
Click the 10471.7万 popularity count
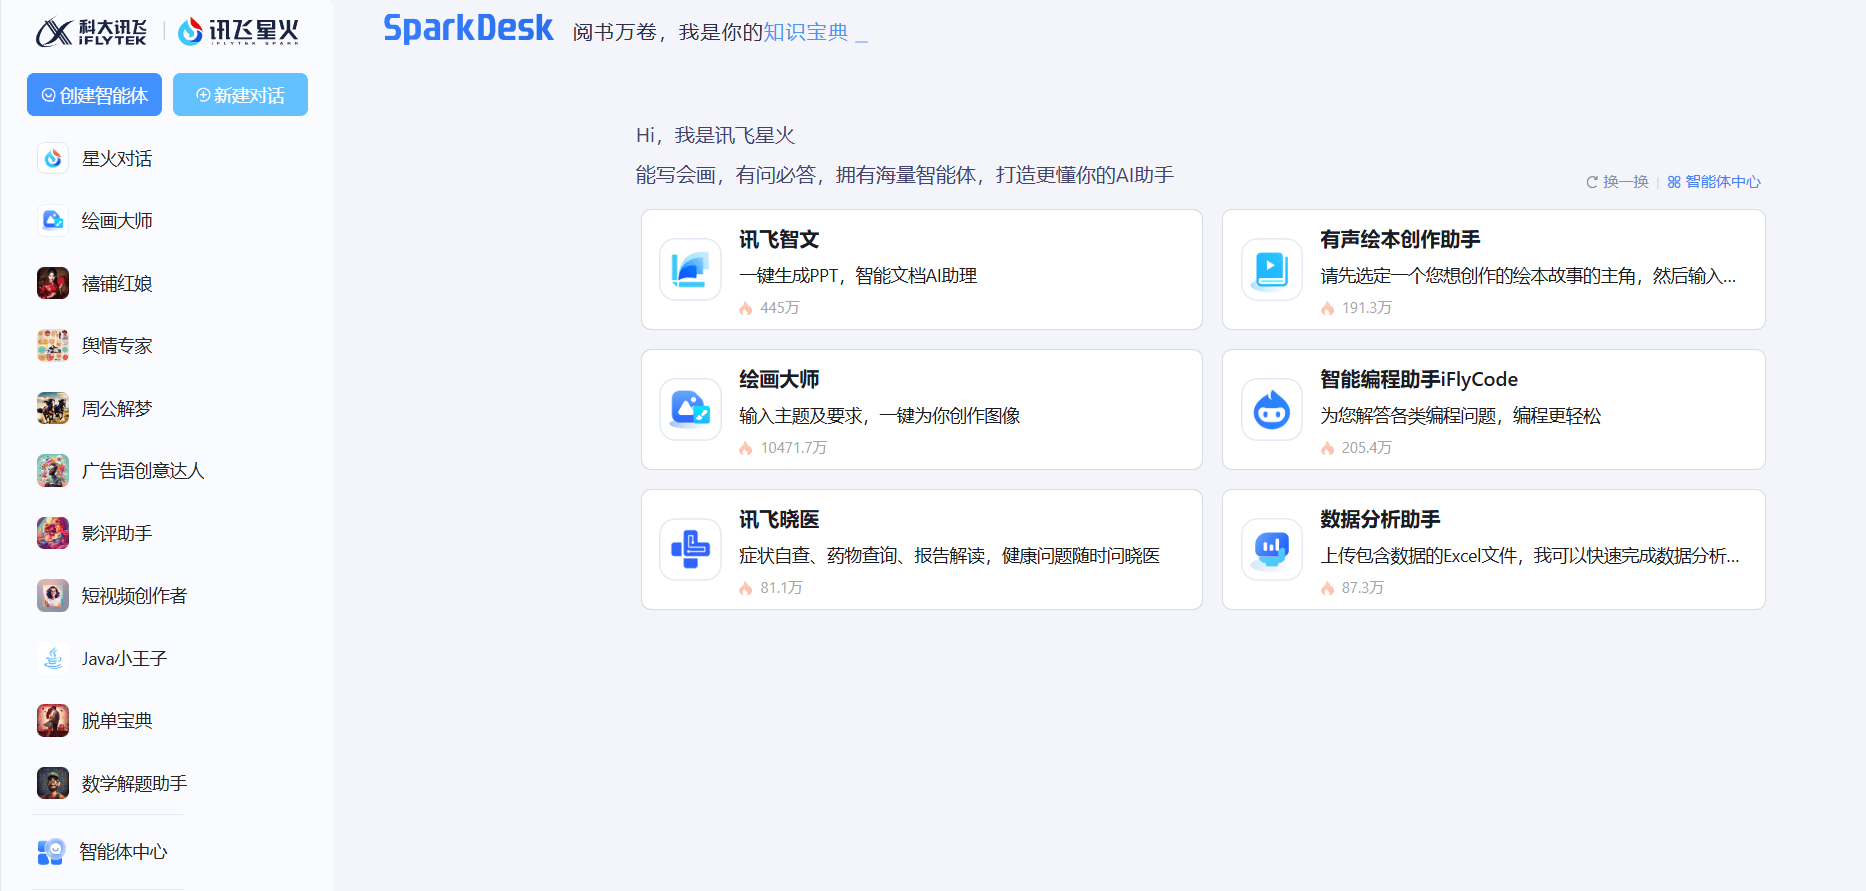(793, 448)
